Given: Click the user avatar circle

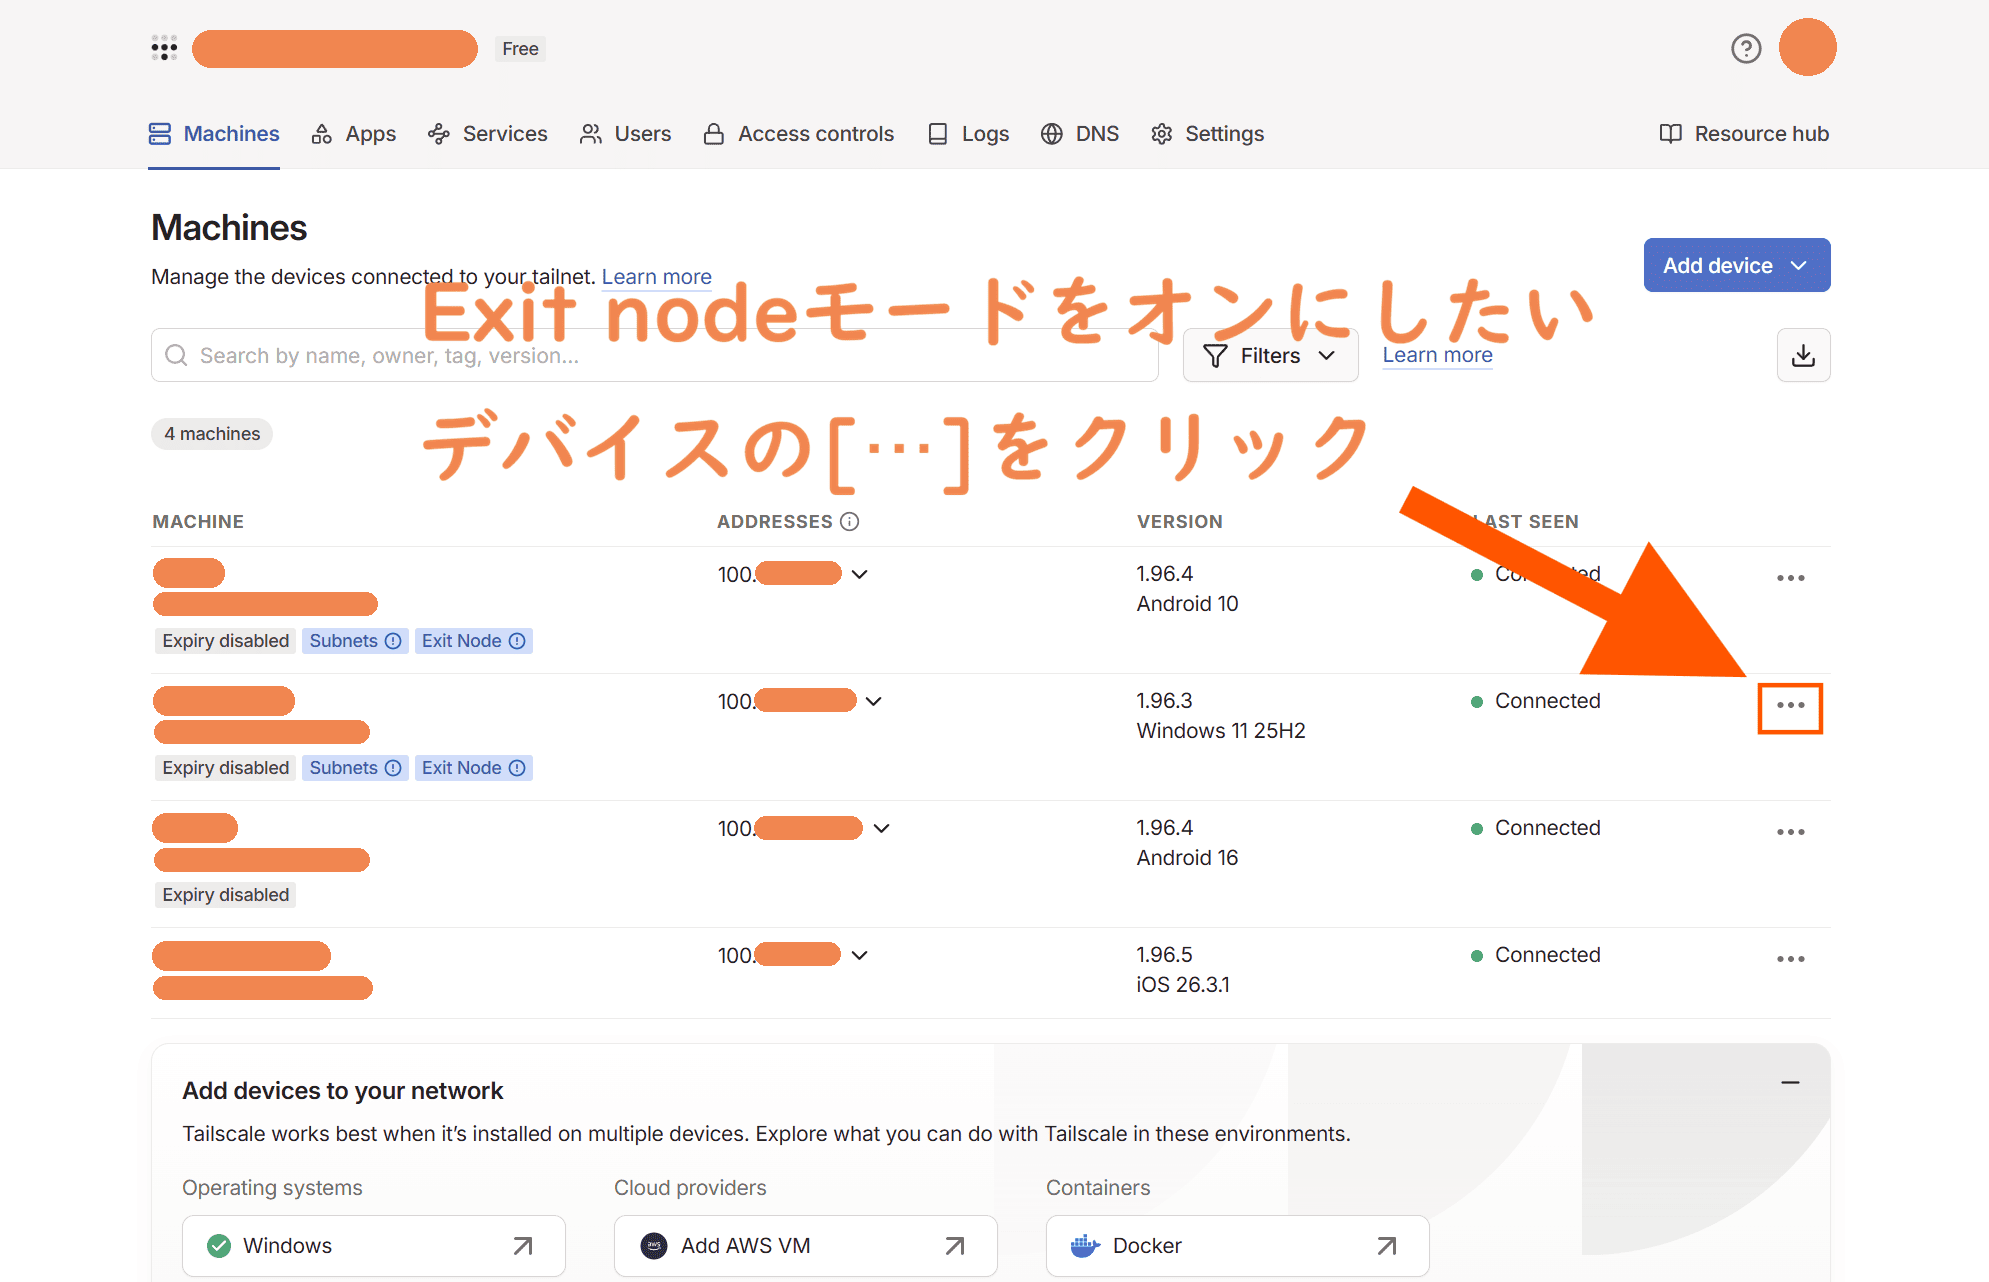Looking at the screenshot, I should [x=1807, y=48].
